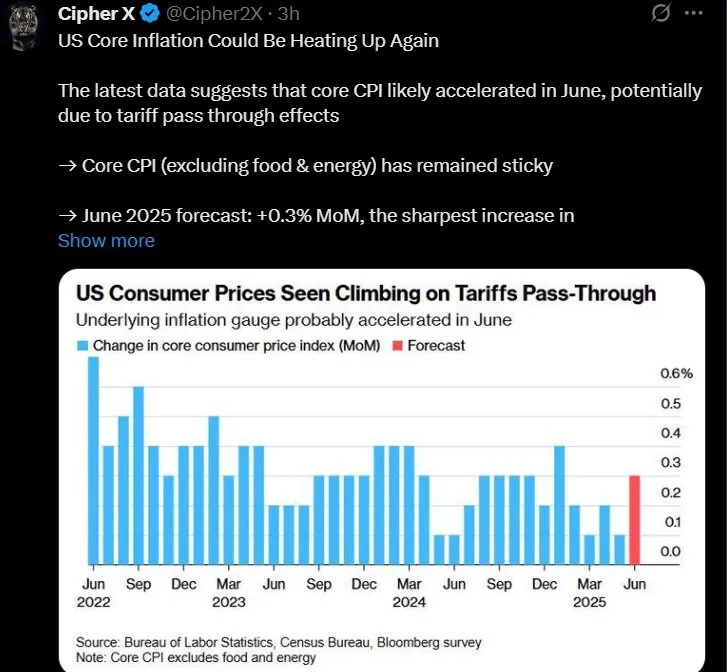The image size is (727, 672).
Task: Open the chart image headline text
Action: [x=366, y=294]
